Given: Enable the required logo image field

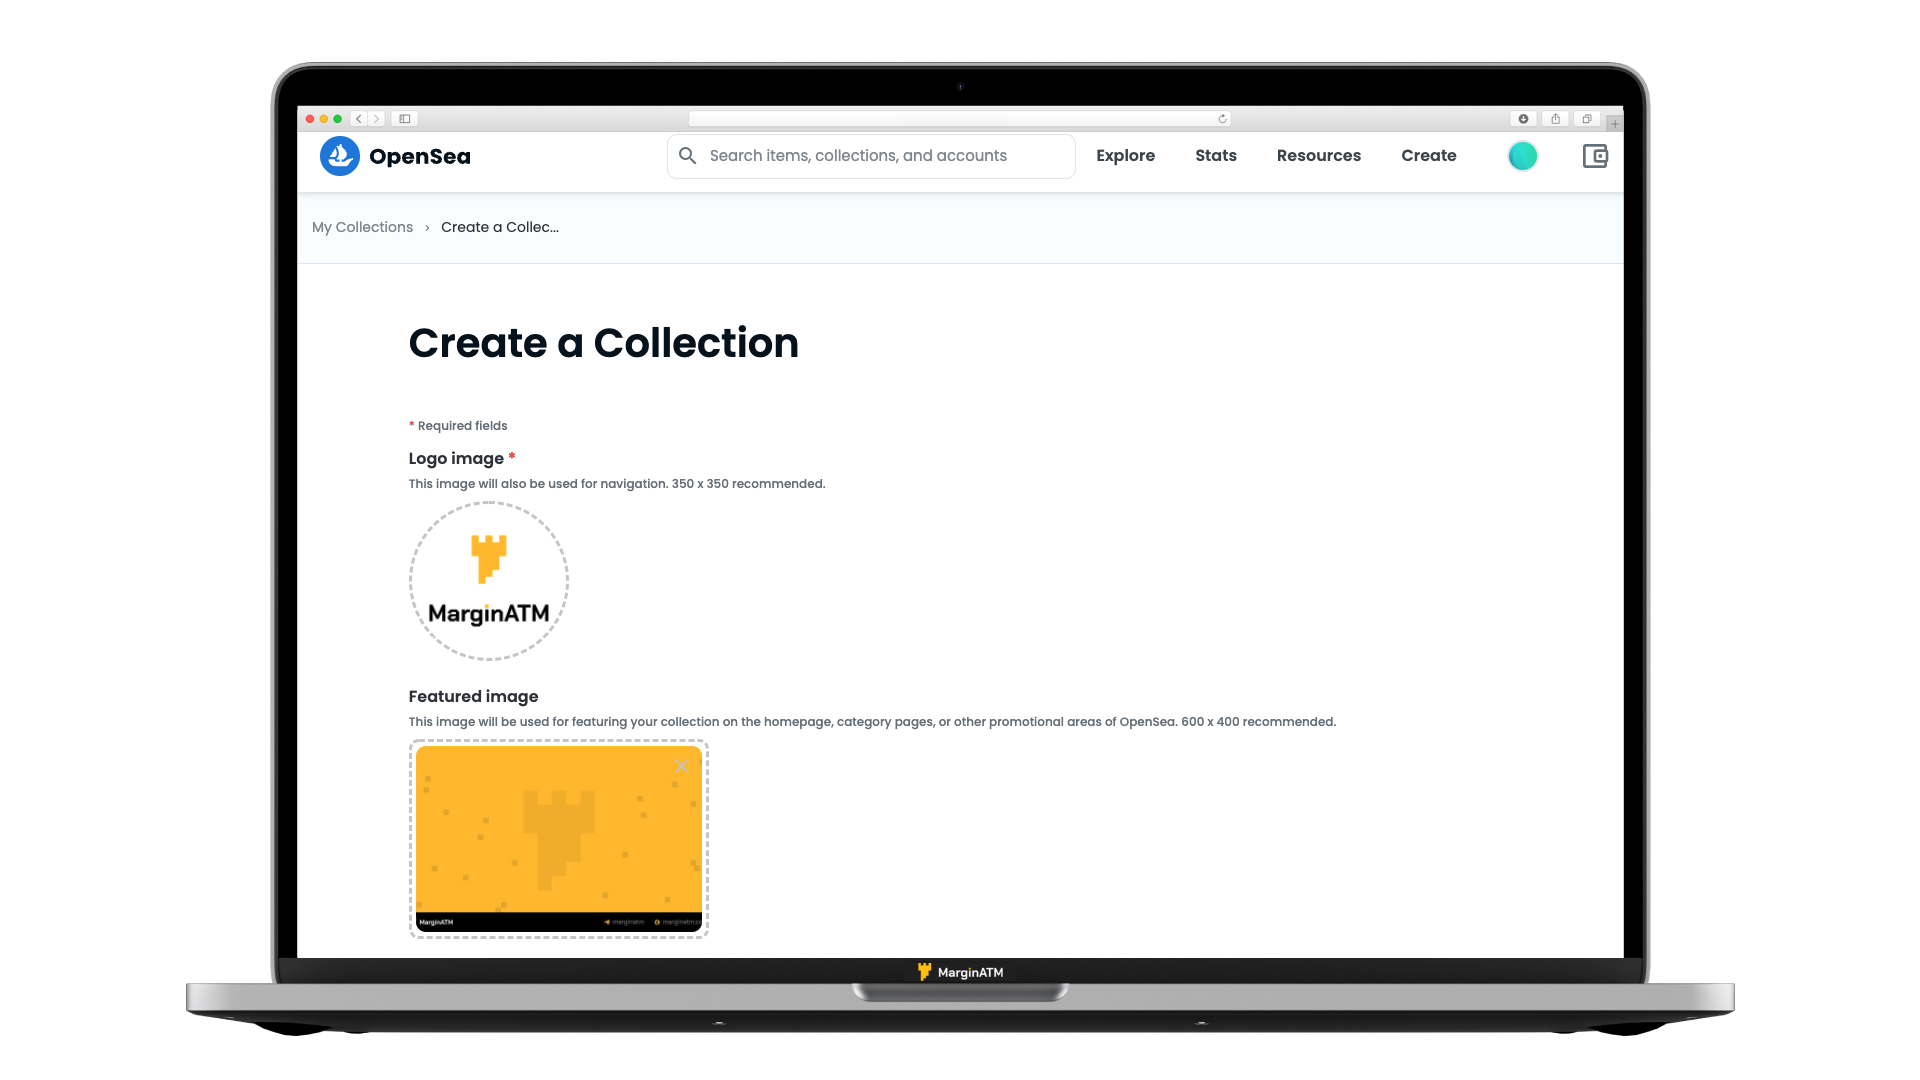Looking at the screenshot, I should [488, 582].
